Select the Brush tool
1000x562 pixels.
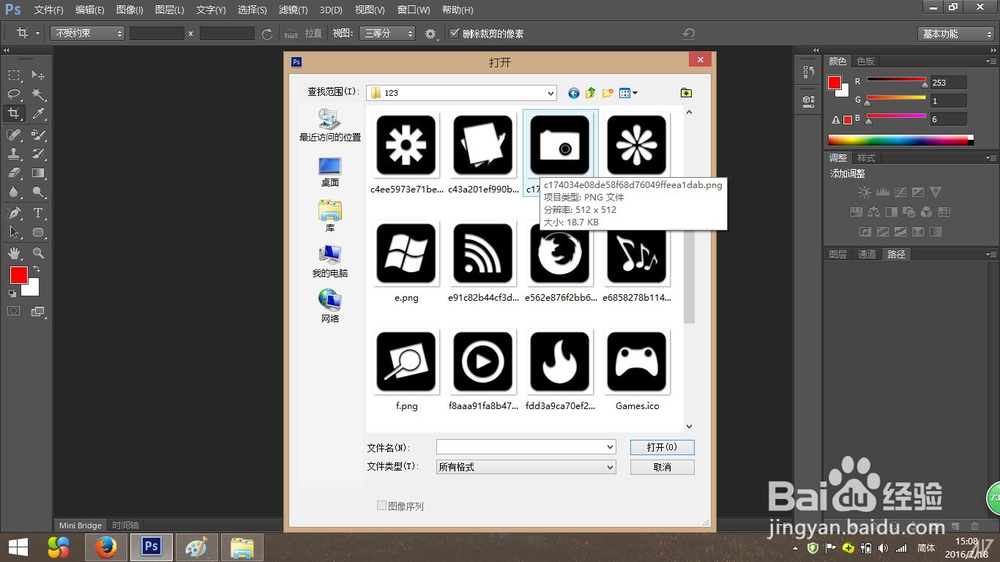38,135
